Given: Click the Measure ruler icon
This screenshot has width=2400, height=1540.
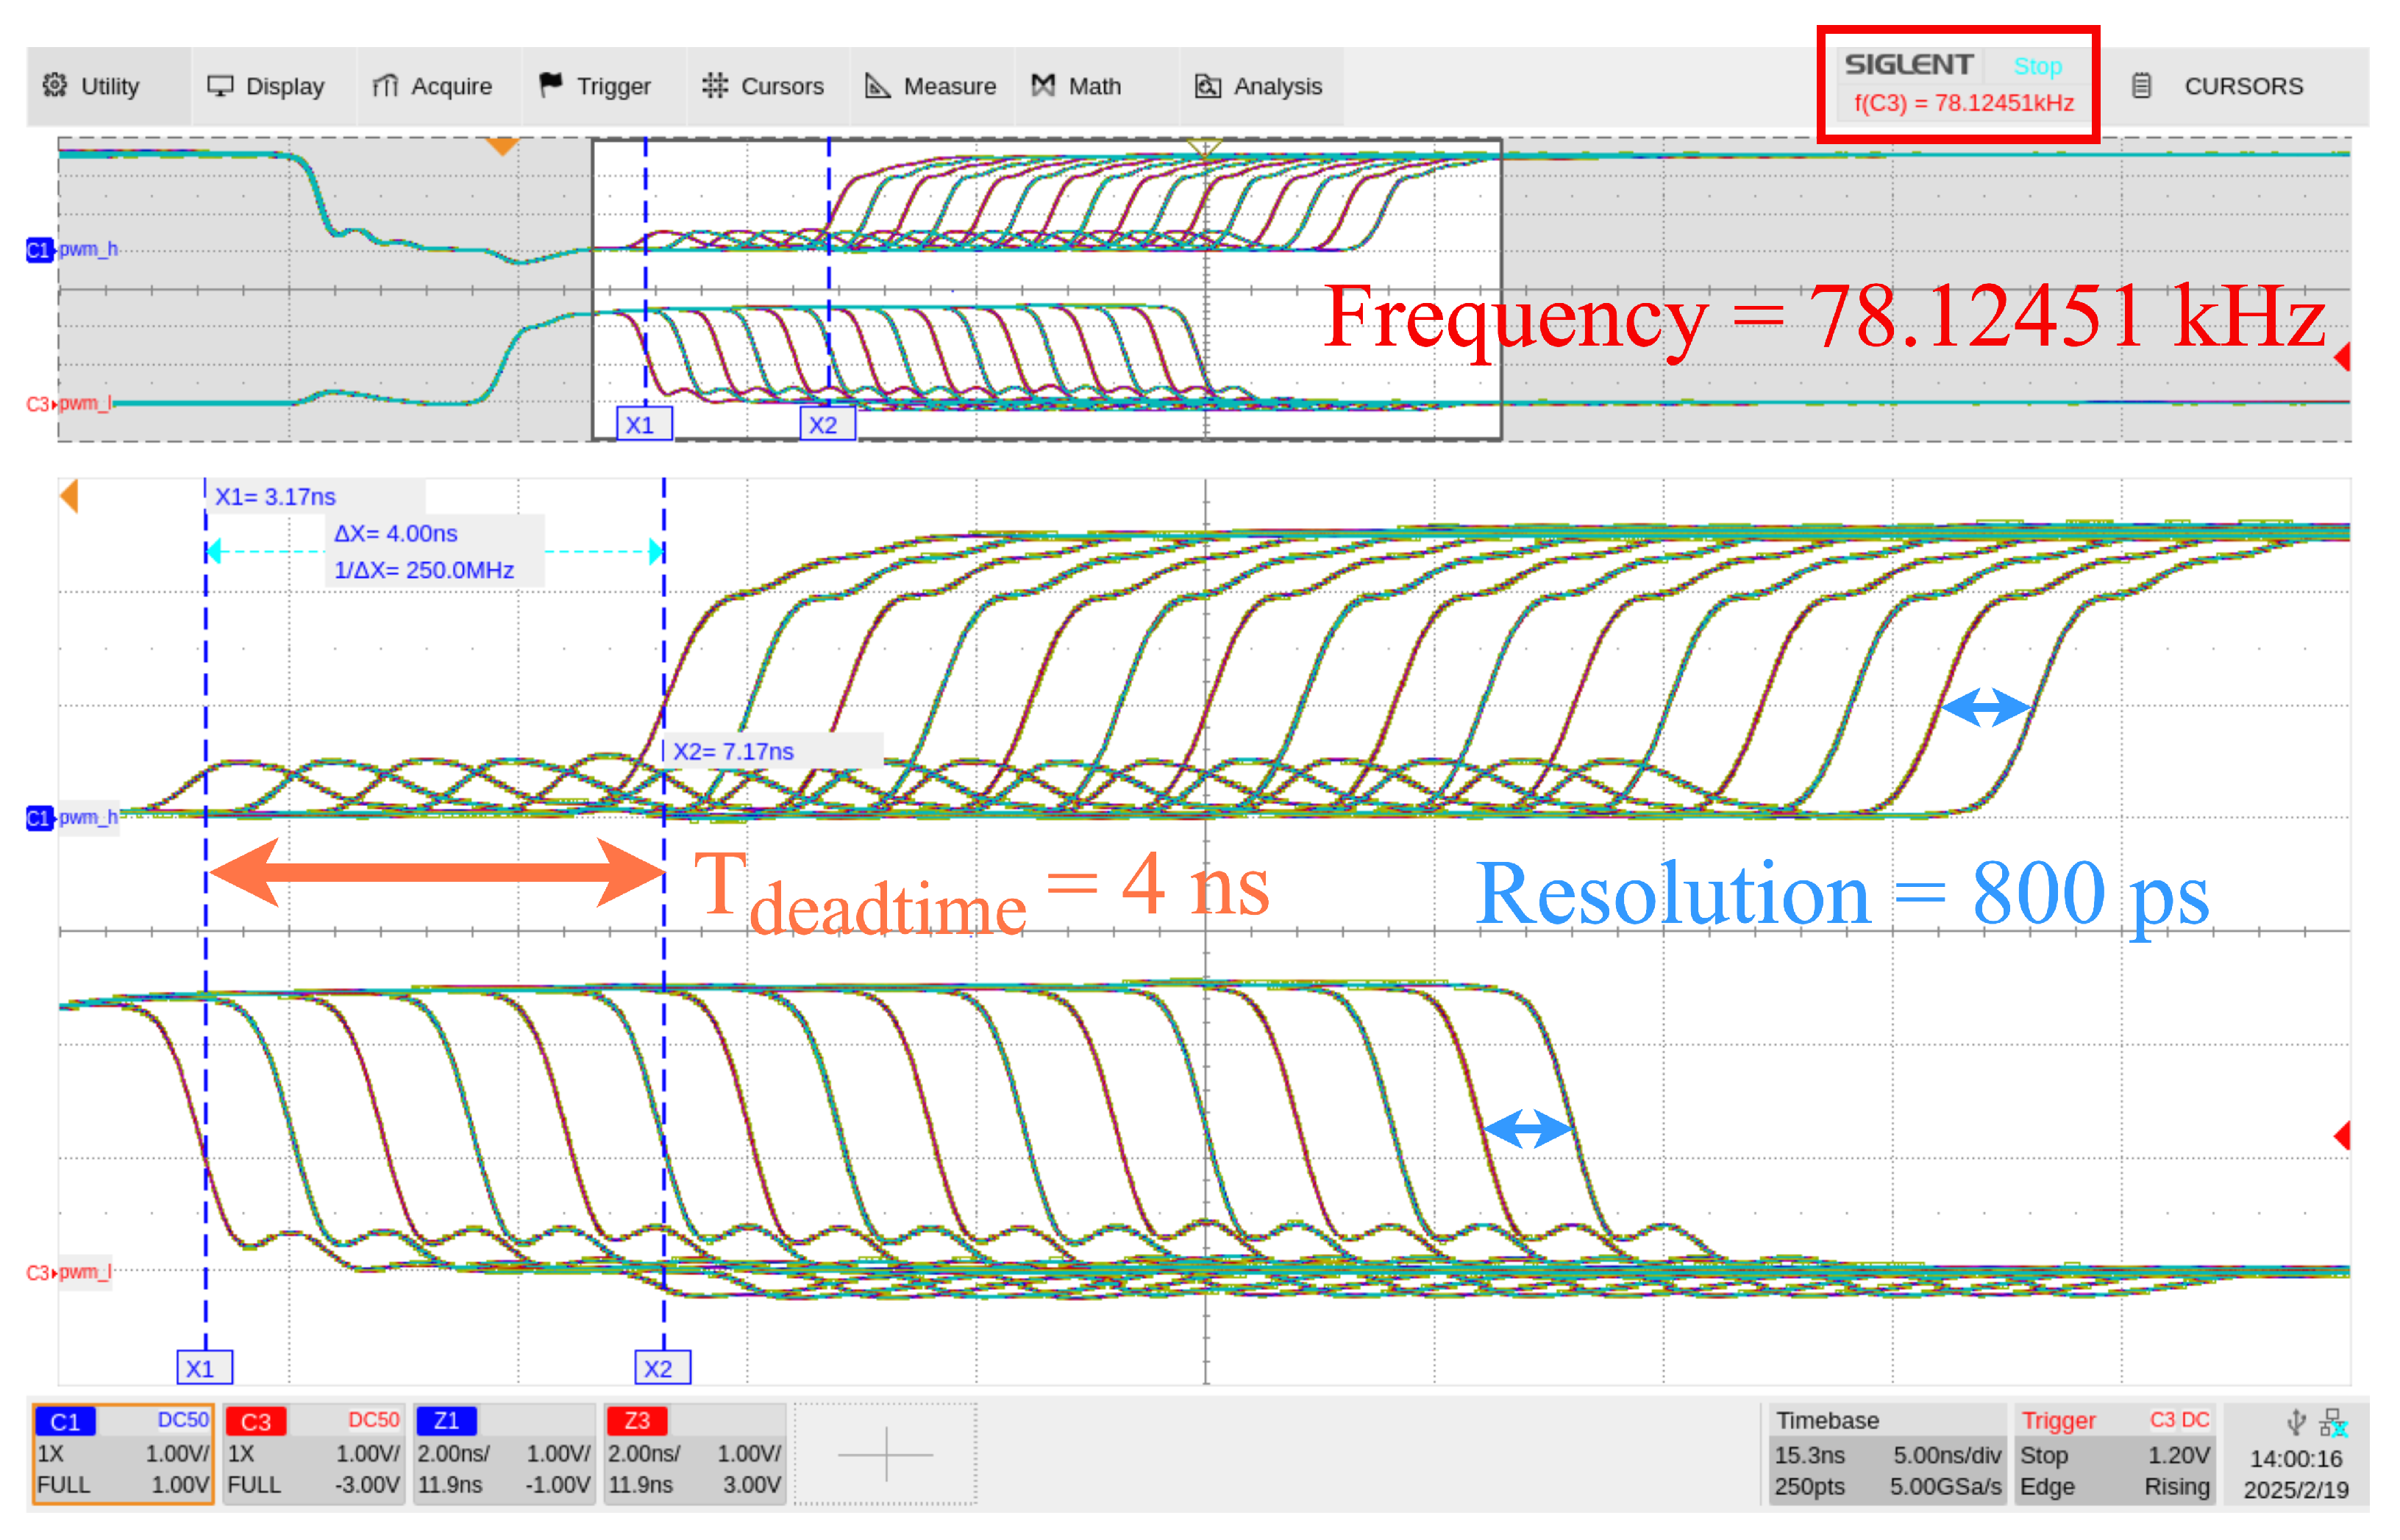Looking at the screenshot, I should click(877, 86).
